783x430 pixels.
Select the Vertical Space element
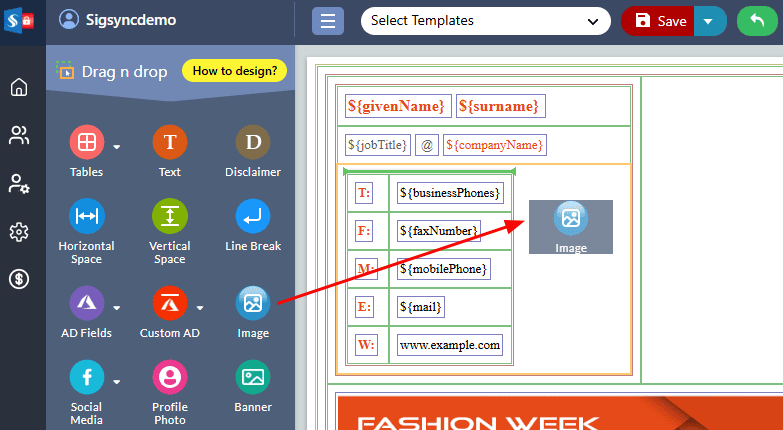[169, 217]
